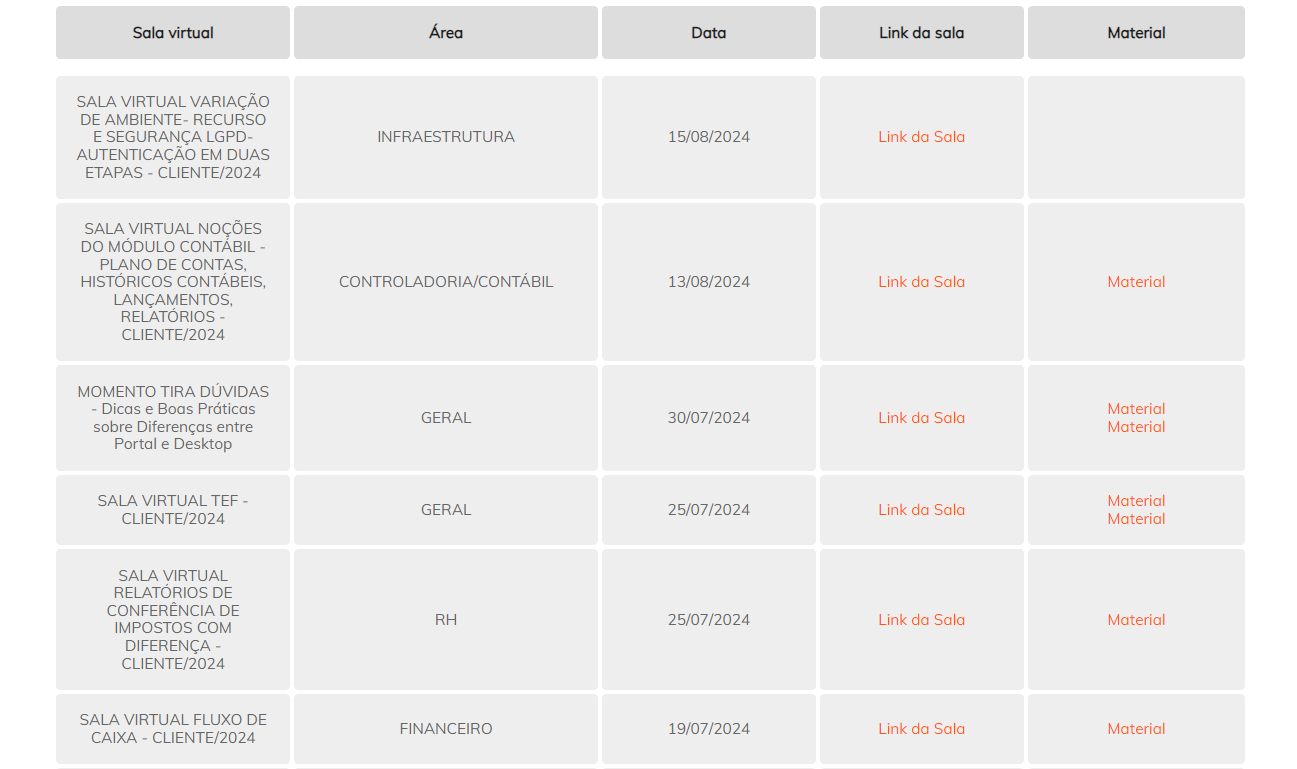This screenshot has height=769, width=1297.
Task: Click the "Material" column header
Action: pyautogui.click(x=1136, y=33)
